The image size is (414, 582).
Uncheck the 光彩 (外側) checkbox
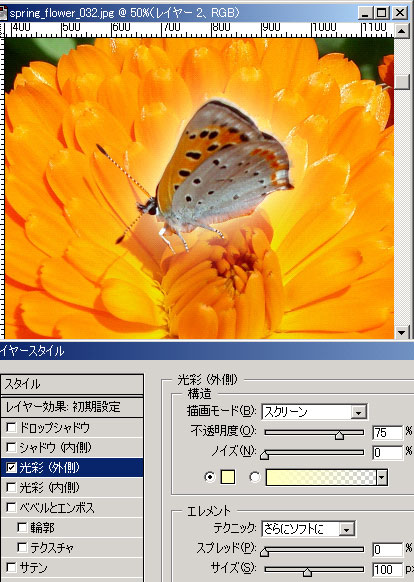tap(12, 468)
